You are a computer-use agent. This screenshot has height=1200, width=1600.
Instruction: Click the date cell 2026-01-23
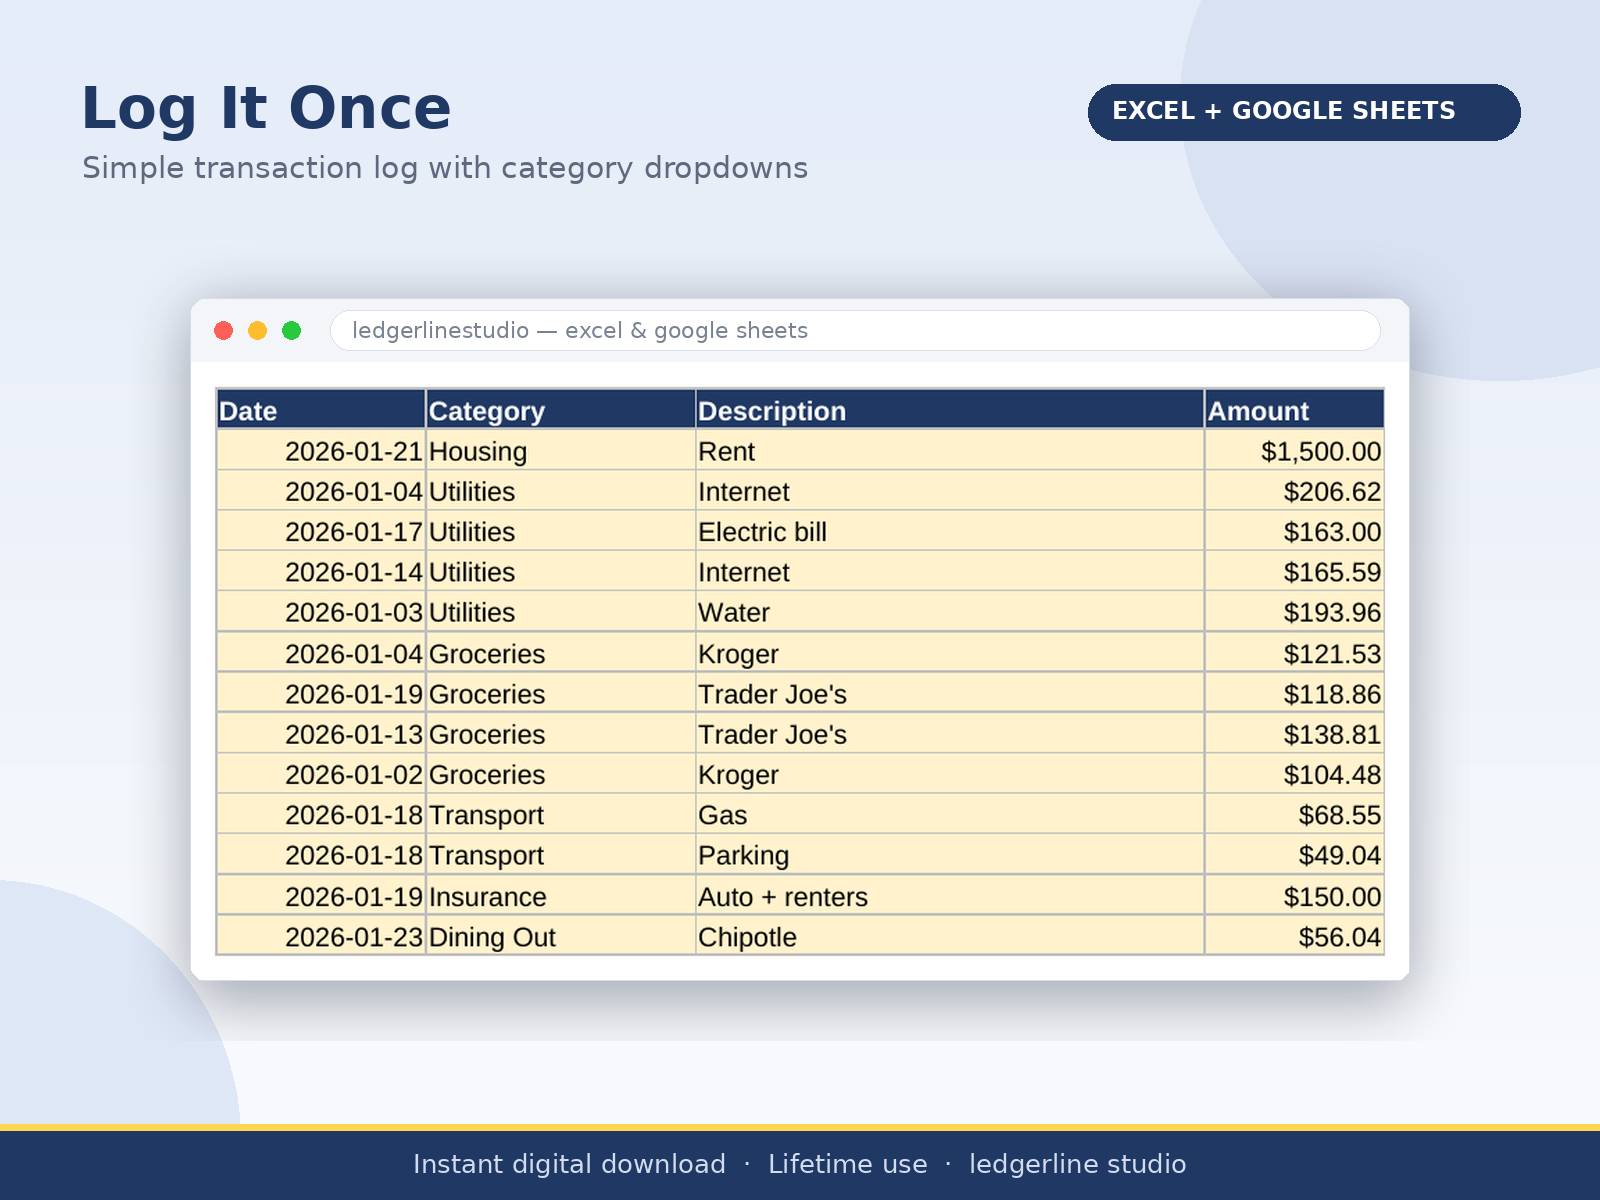point(321,936)
